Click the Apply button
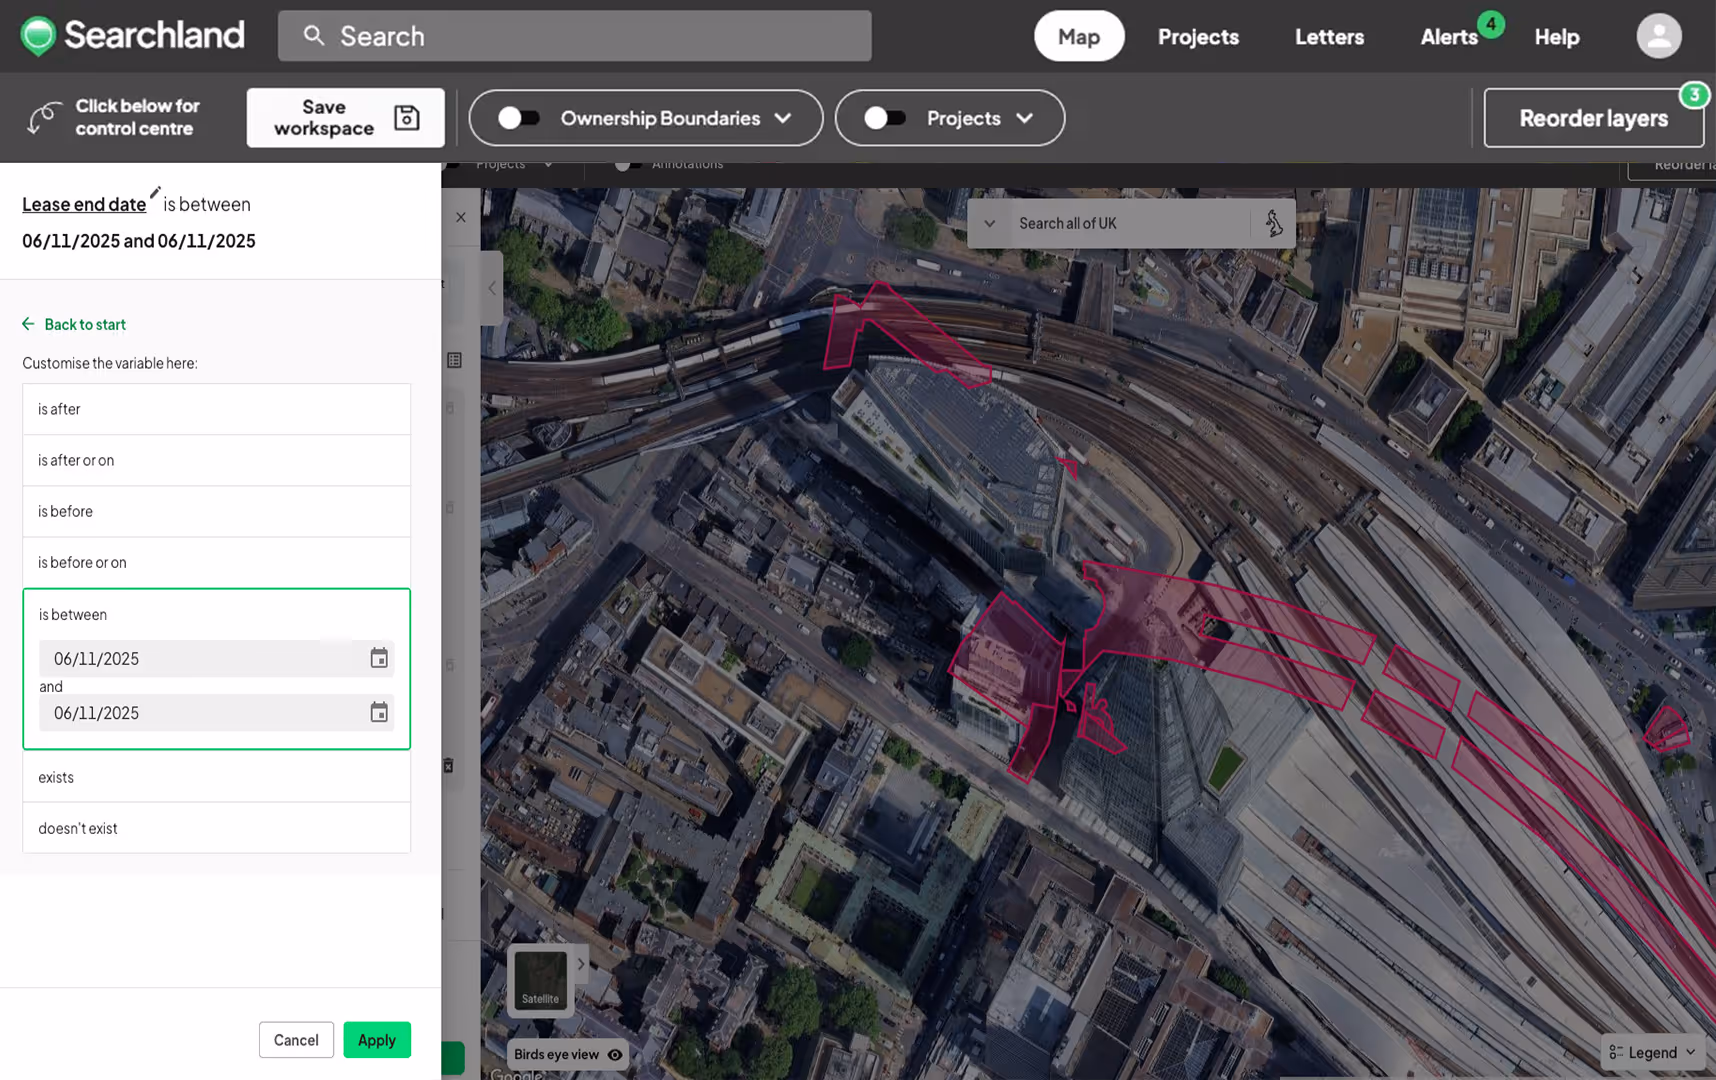 tap(377, 1040)
